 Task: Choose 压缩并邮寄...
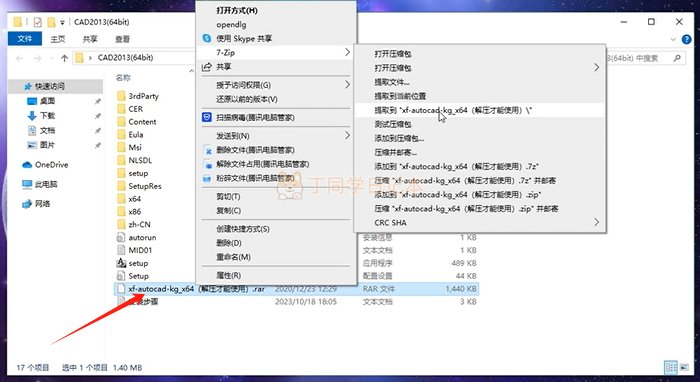pyautogui.click(x=479, y=152)
